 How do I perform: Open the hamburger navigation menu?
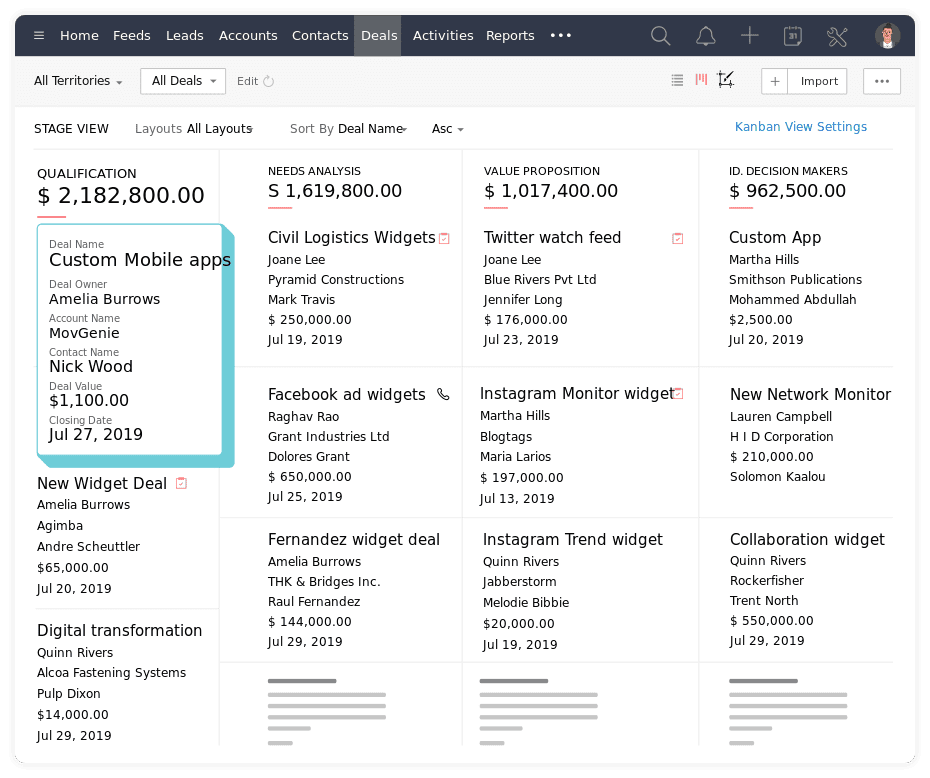[39, 36]
